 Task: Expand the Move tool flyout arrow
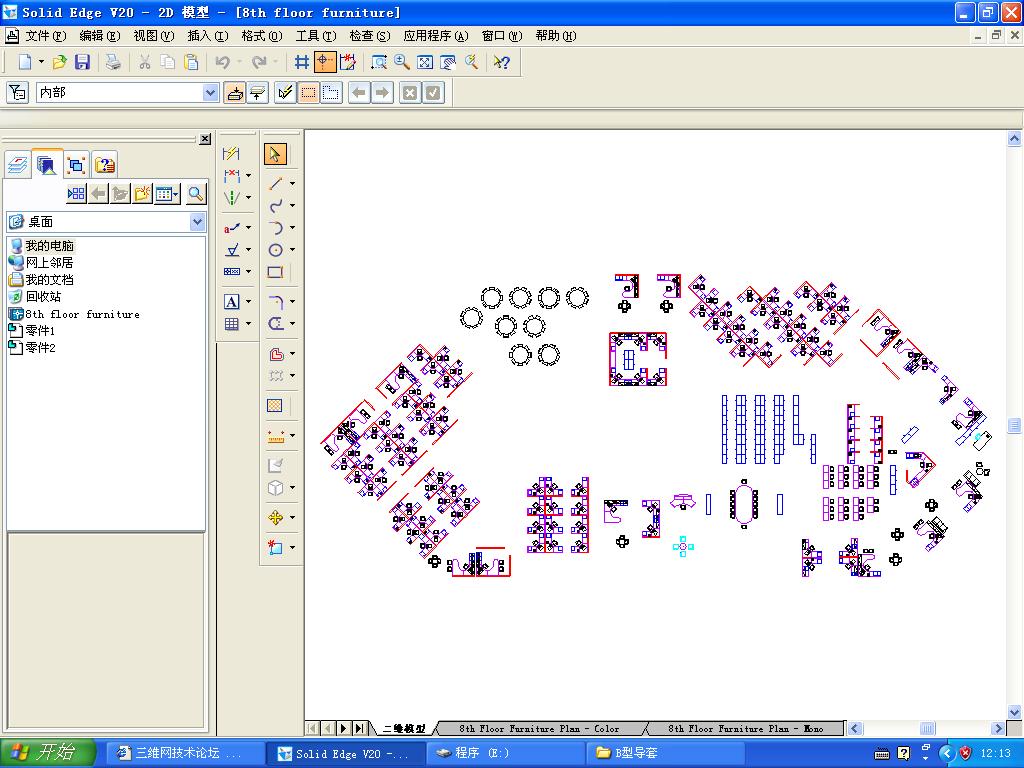tap(292, 518)
